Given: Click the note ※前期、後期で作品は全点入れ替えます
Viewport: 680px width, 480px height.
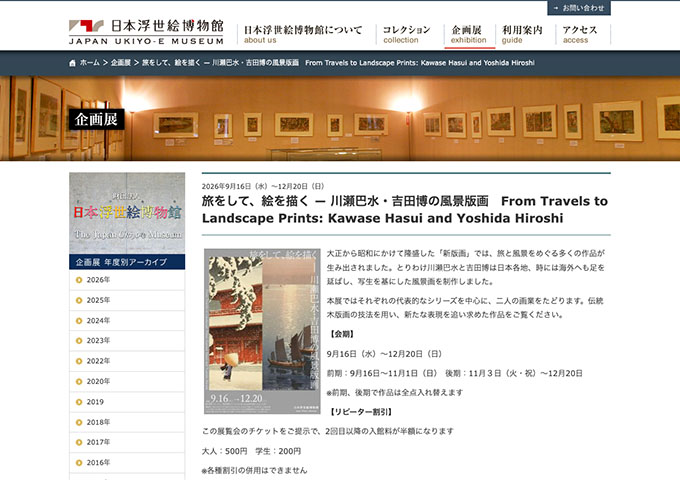Looking at the screenshot, I should (395, 392).
